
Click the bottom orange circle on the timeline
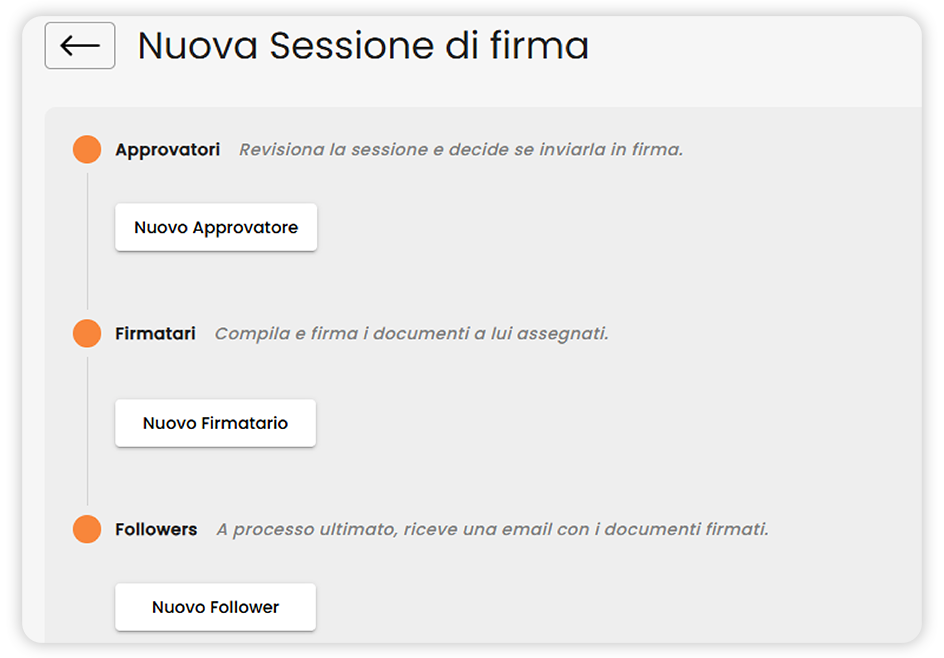click(87, 529)
